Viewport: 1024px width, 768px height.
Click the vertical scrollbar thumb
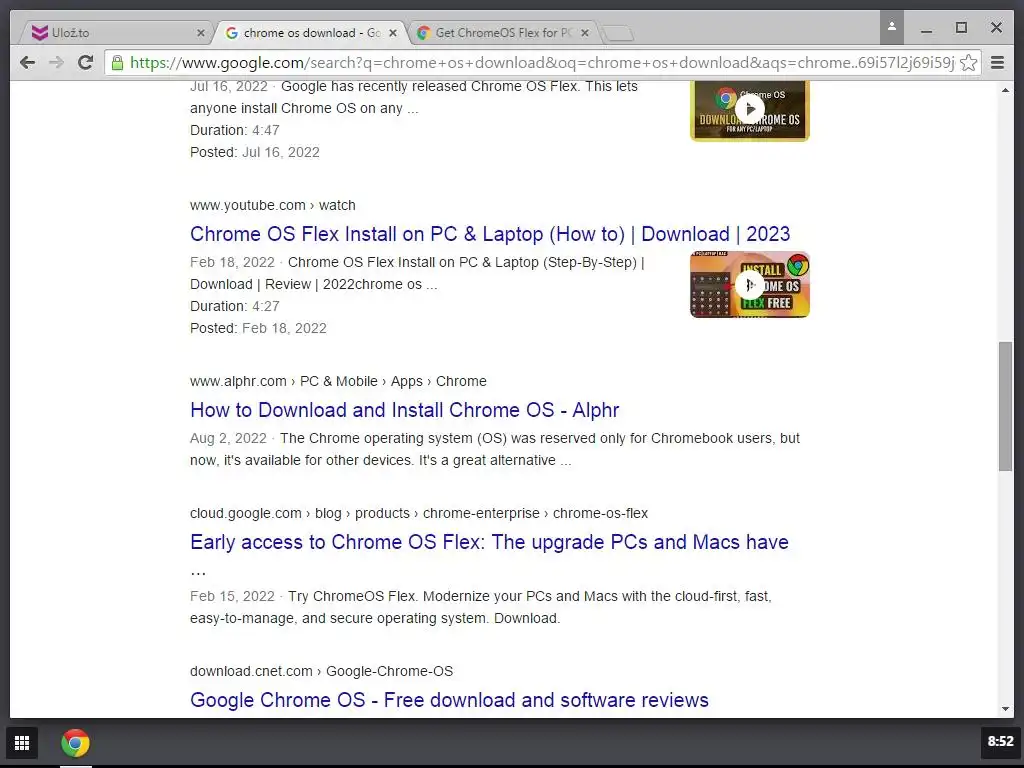(x=1005, y=406)
